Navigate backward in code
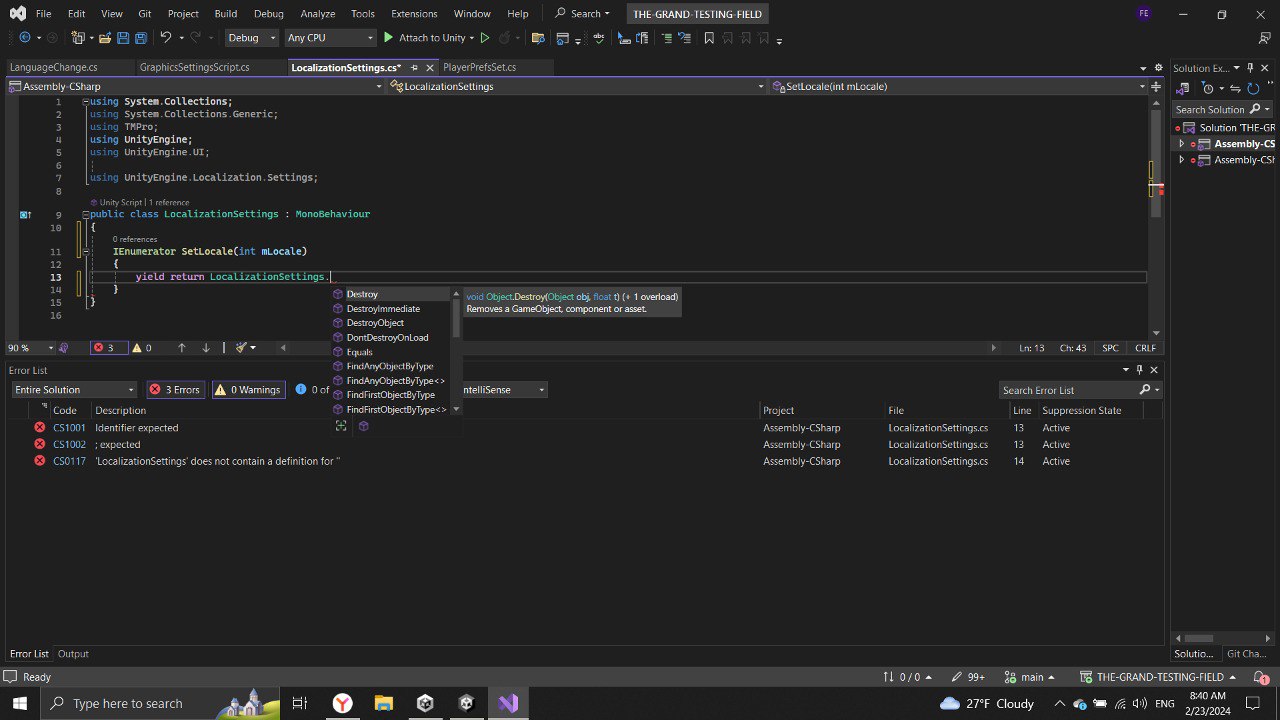Image resolution: width=1280 pixels, height=720 pixels. pyautogui.click(x=25, y=38)
